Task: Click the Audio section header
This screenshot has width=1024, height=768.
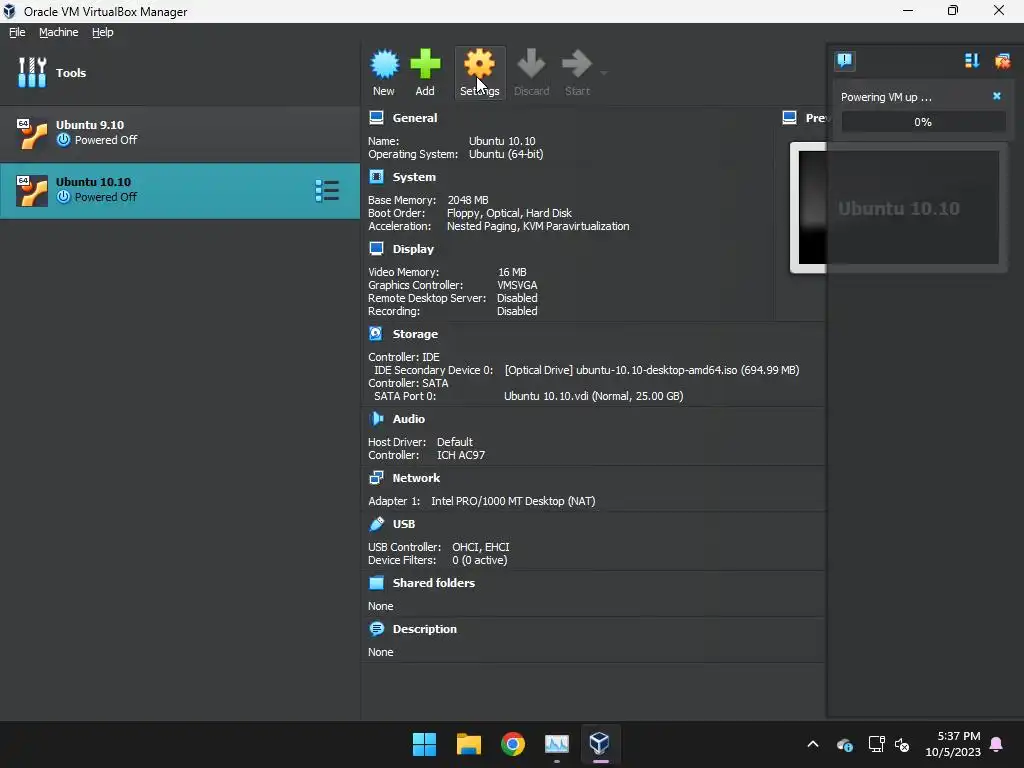Action: tap(408, 419)
